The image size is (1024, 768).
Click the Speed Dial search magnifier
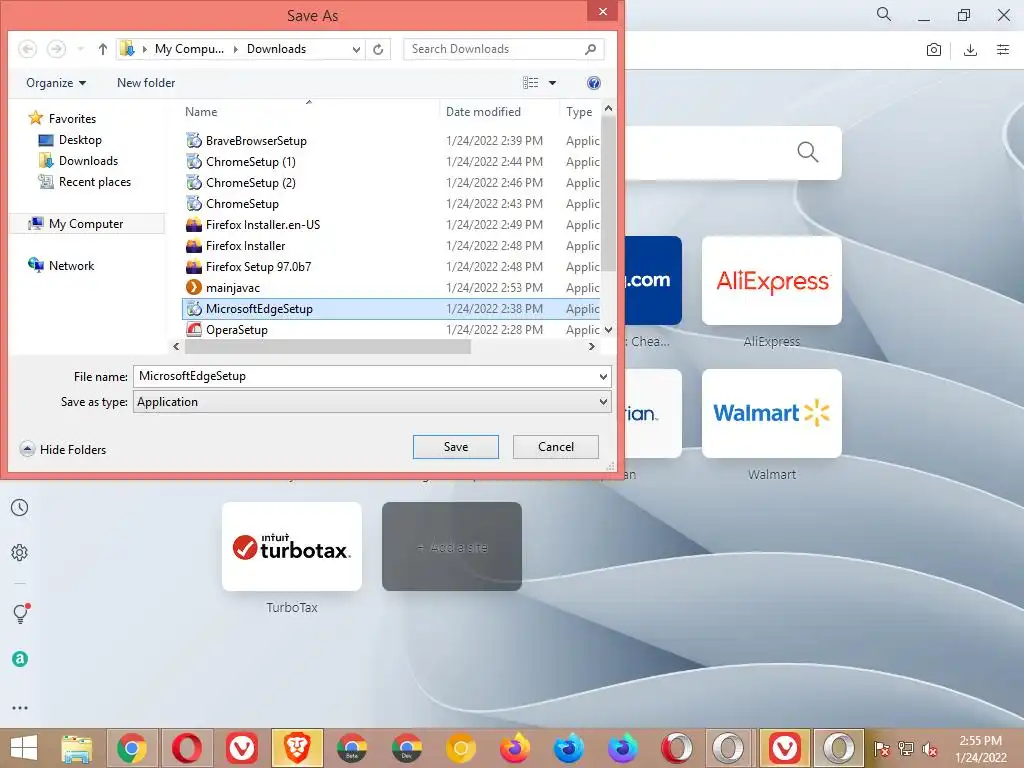808,152
